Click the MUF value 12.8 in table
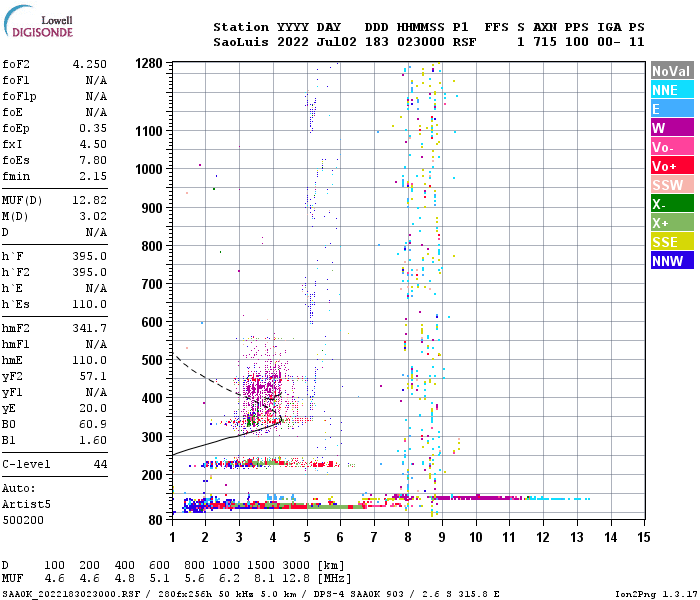The width and height of the screenshot is (700, 600). tap(296, 579)
